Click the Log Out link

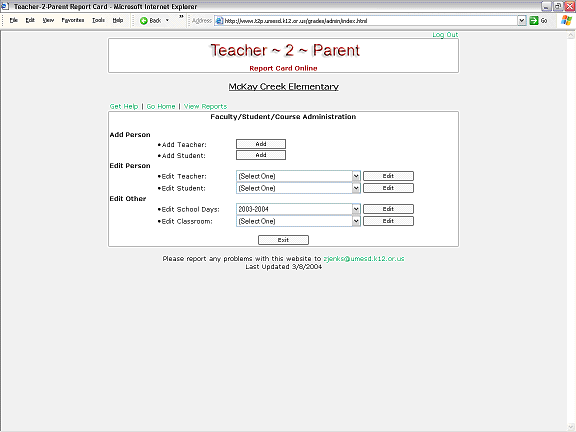click(445, 35)
